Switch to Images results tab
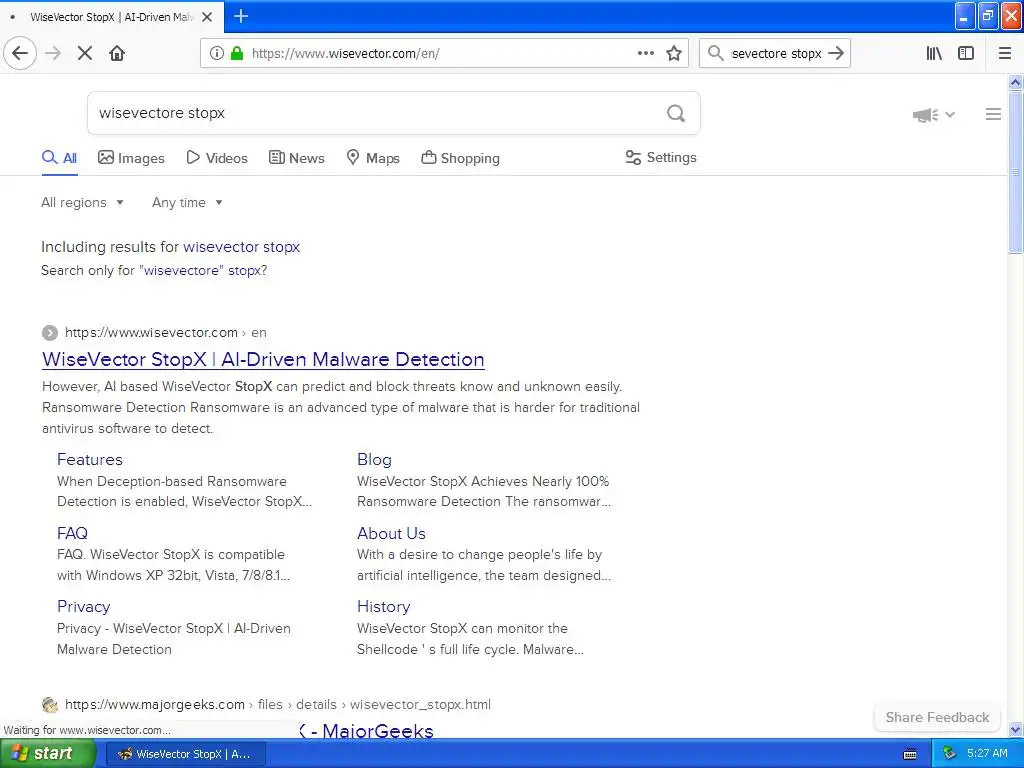This screenshot has height=768, width=1024. coord(131,158)
